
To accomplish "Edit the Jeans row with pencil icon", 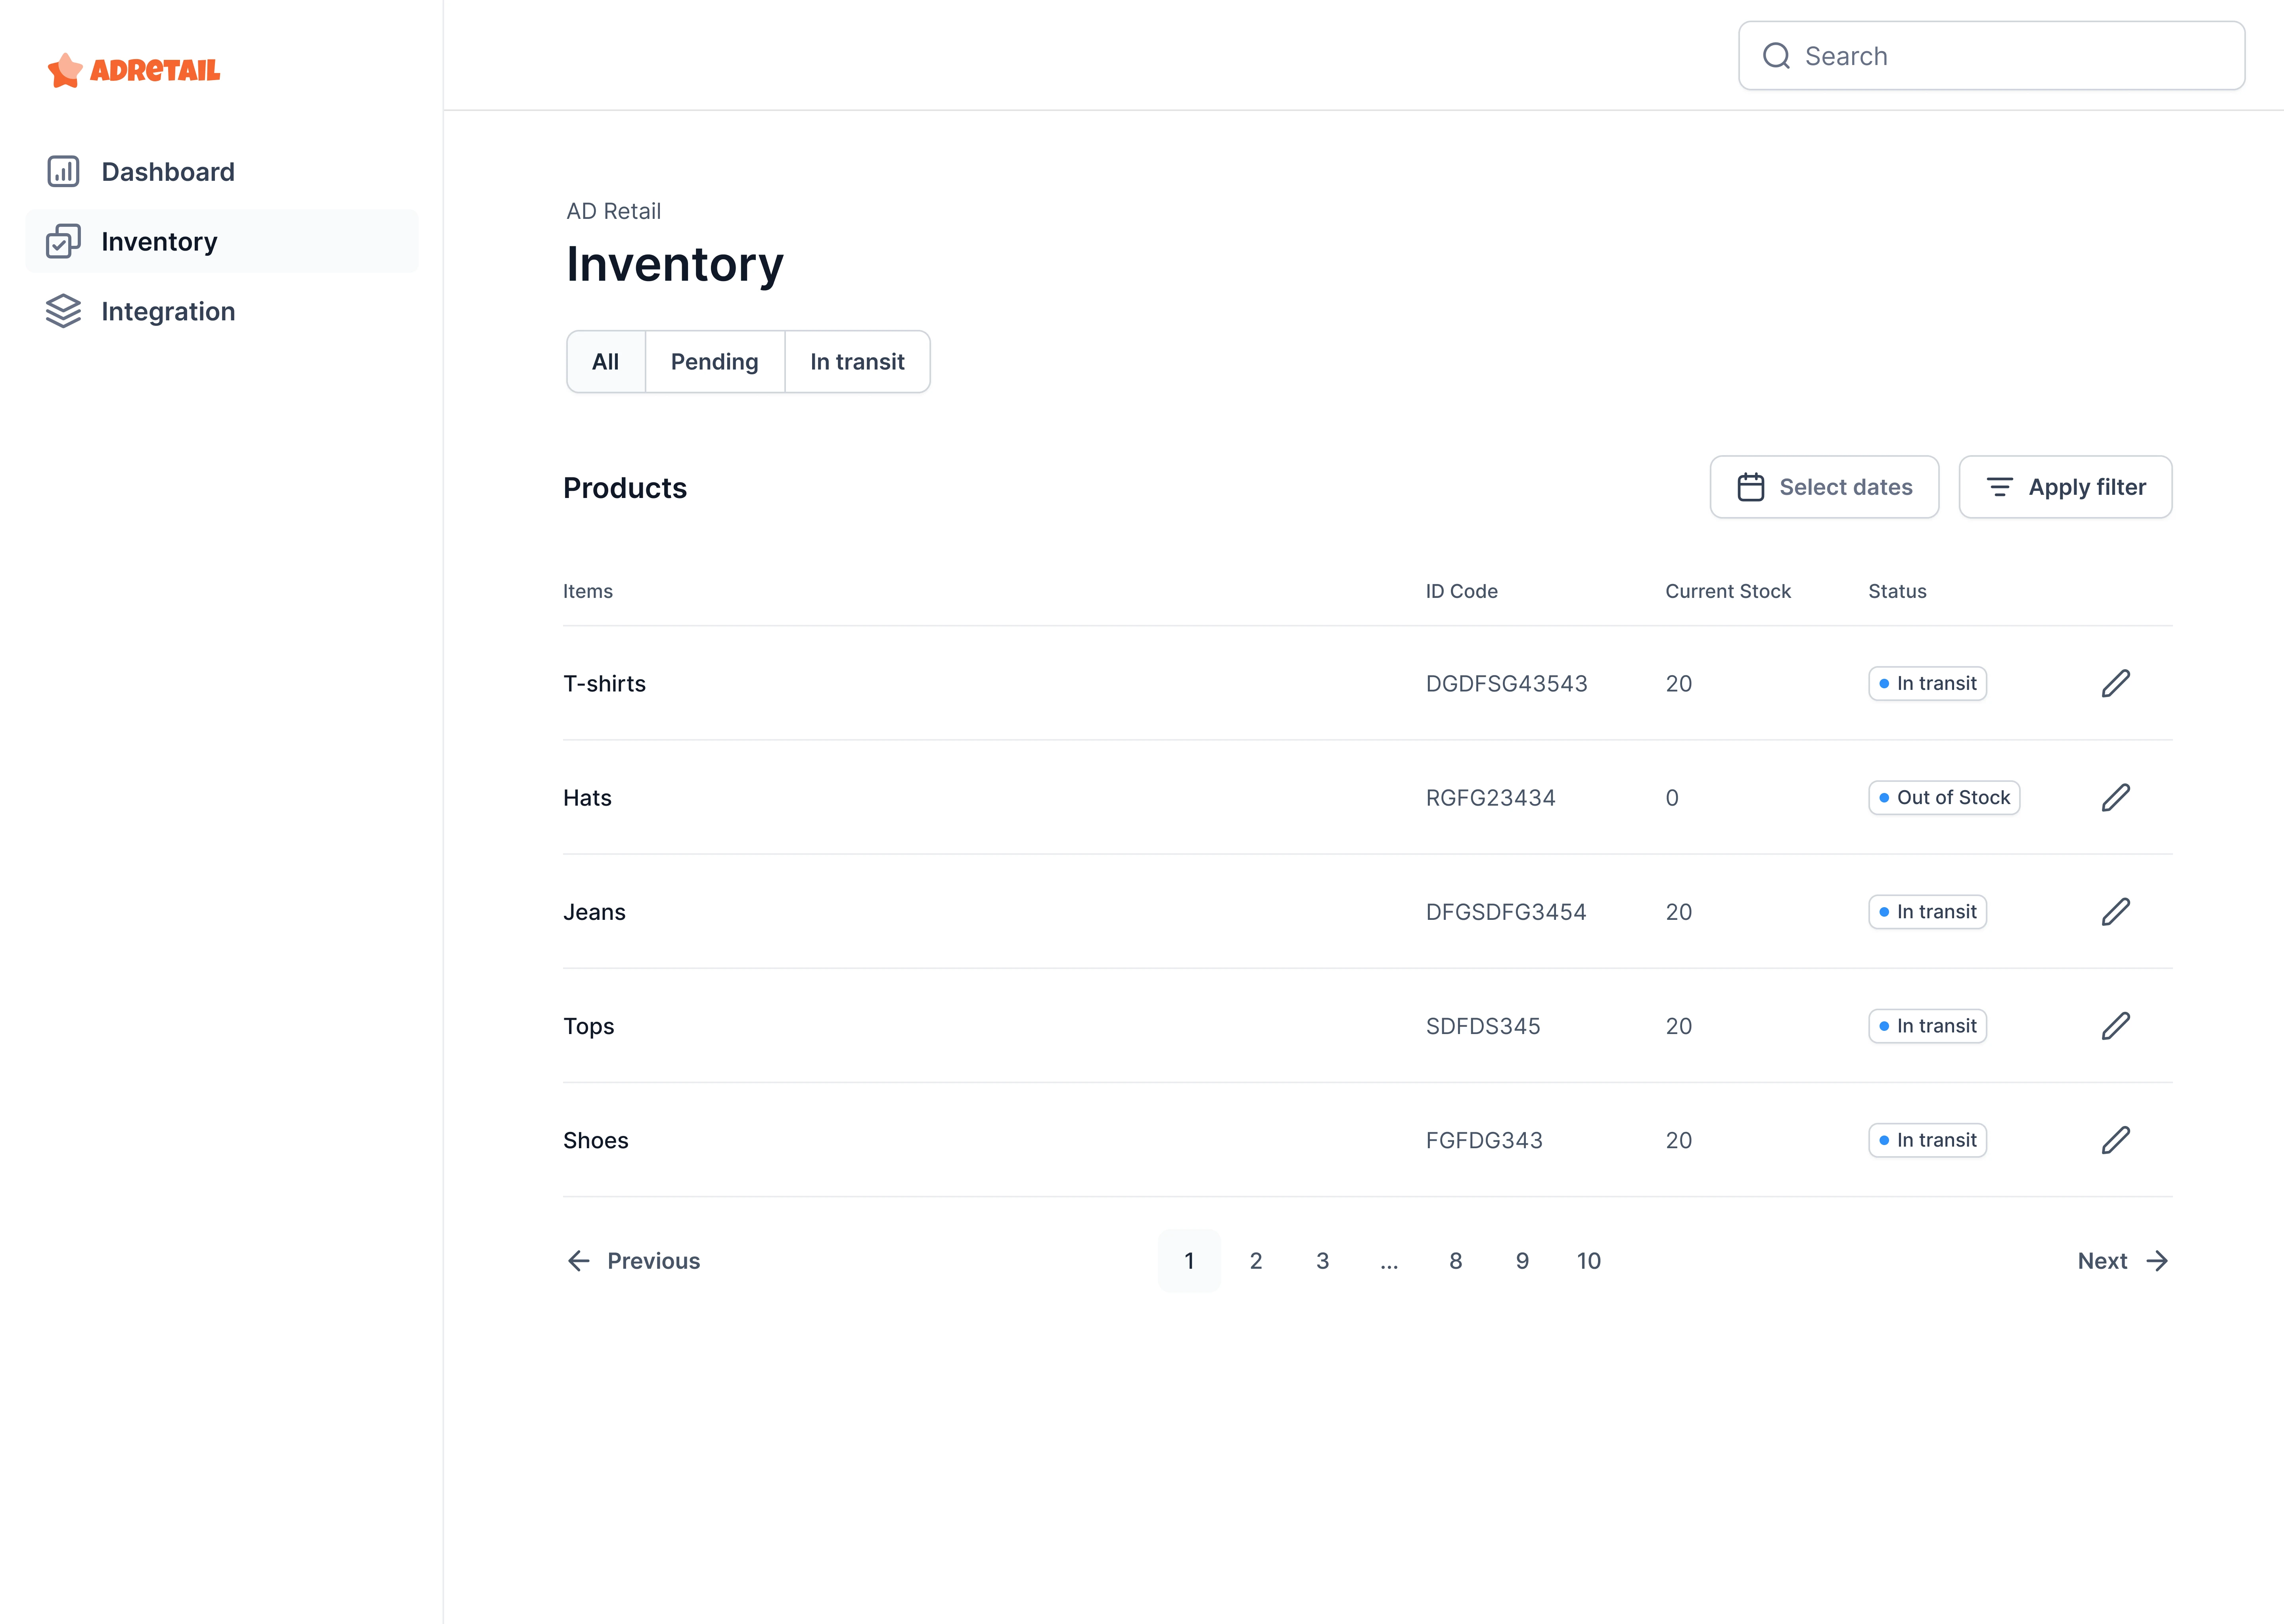I will [2115, 911].
